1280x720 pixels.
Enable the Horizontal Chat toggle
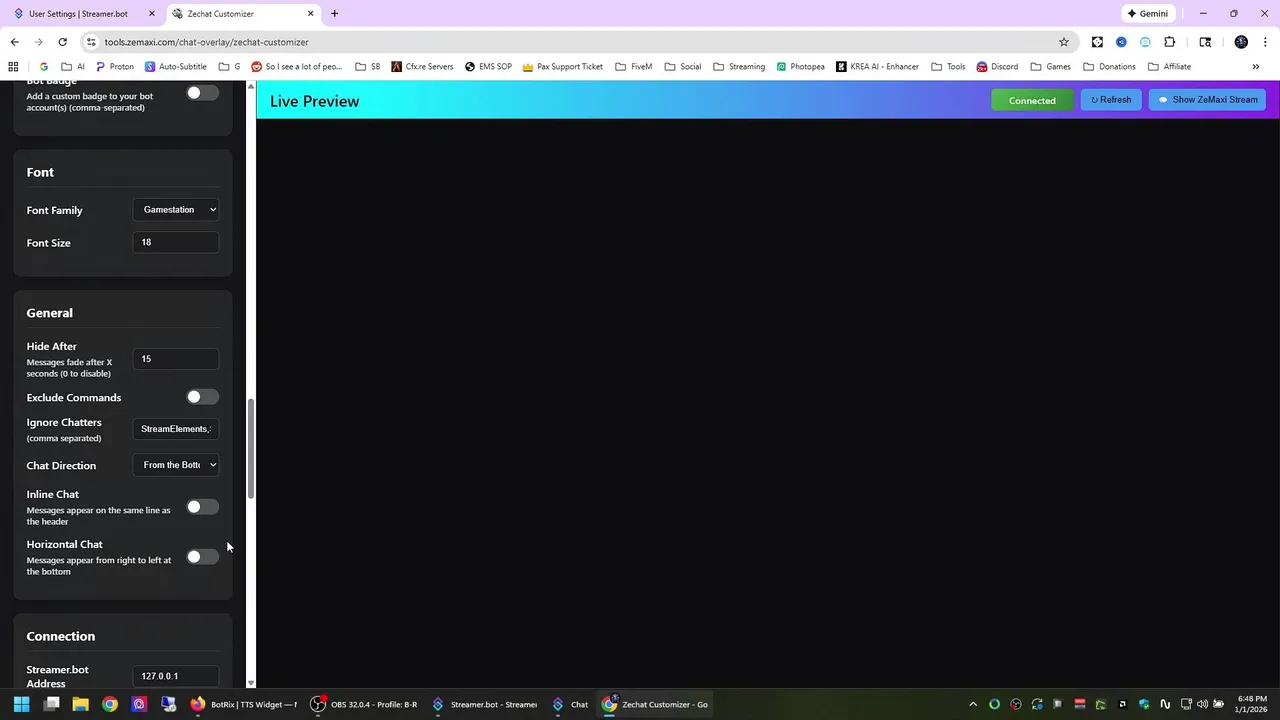(202, 557)
